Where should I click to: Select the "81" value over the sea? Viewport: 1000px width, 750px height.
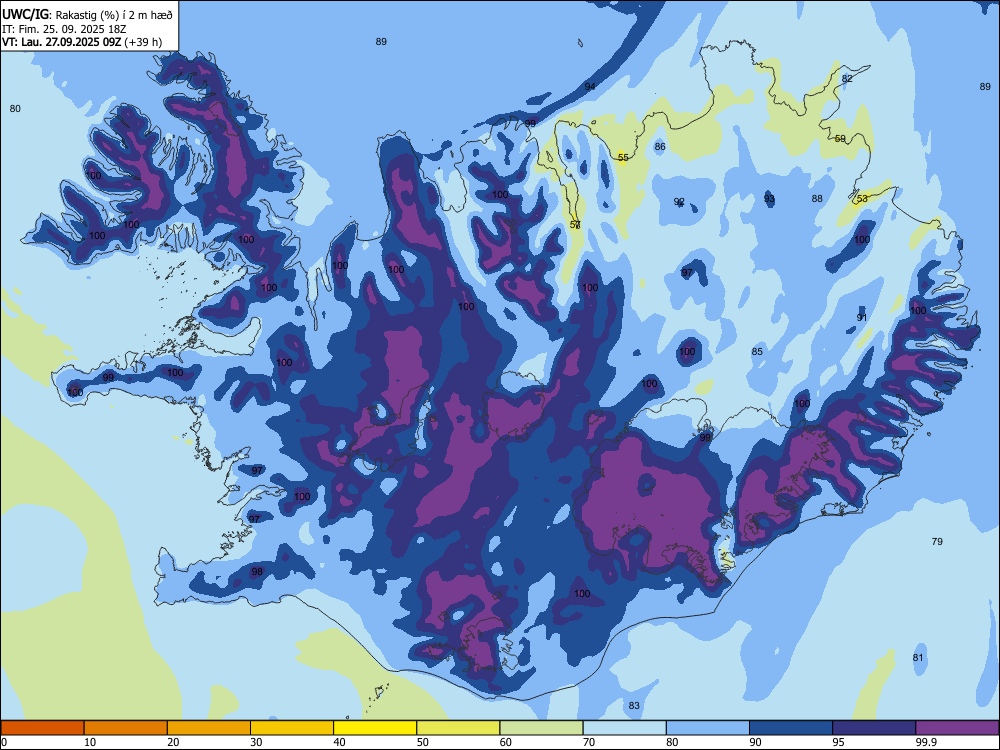click(x=918, y=658)
